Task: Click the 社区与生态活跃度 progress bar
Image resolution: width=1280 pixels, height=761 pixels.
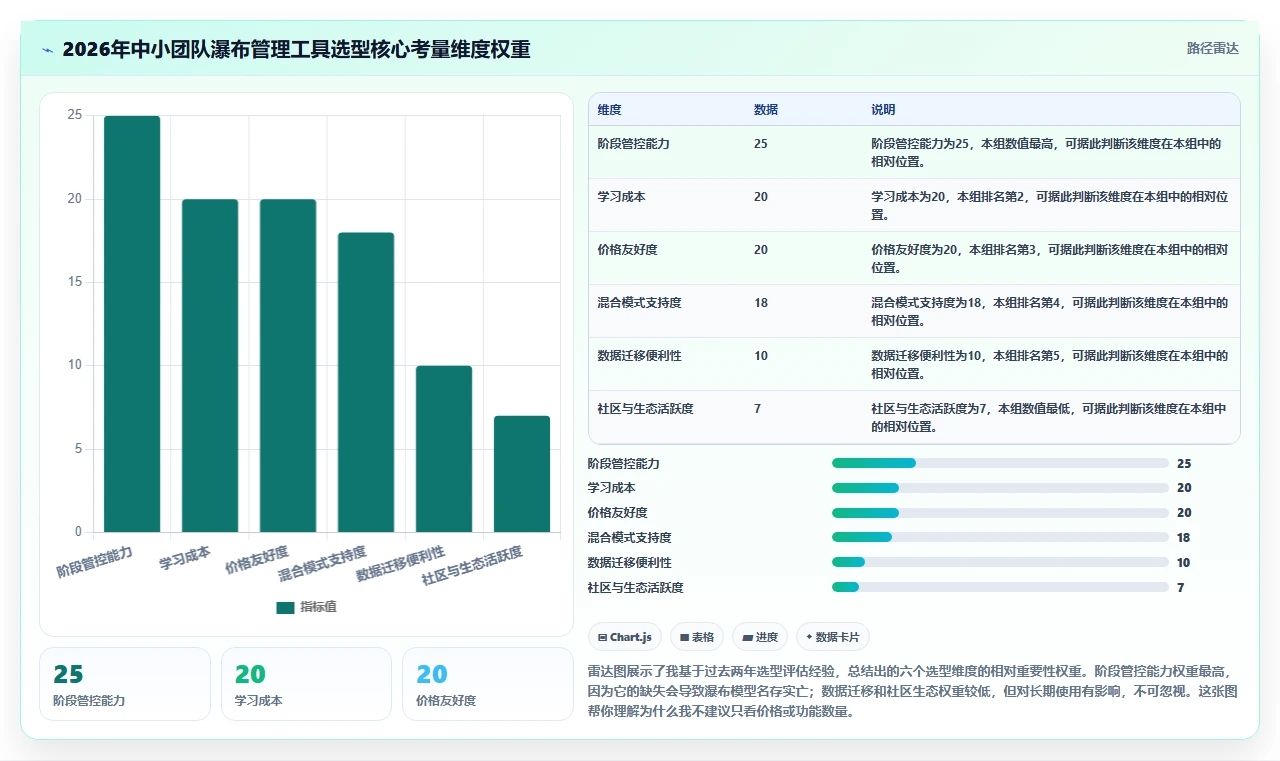Action: (x=1000, y=587)
